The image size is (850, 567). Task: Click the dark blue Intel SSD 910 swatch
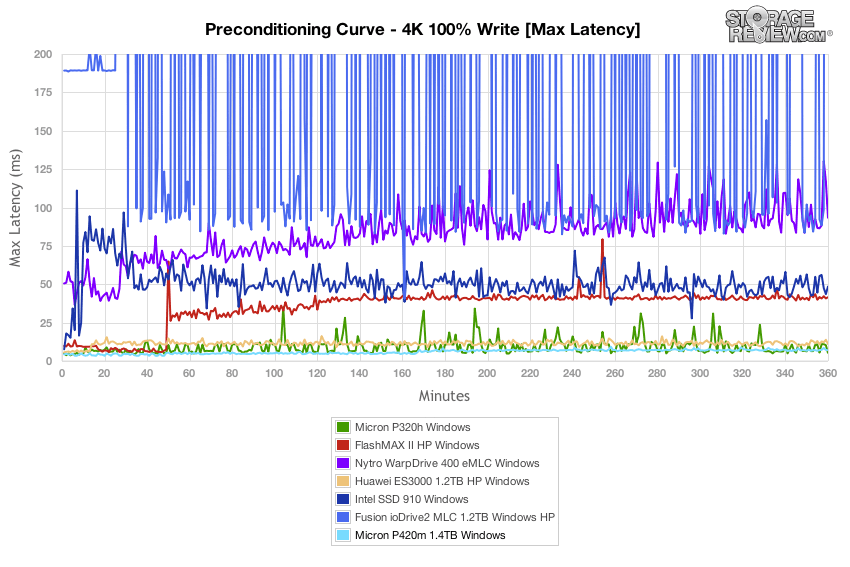point(343,499)
